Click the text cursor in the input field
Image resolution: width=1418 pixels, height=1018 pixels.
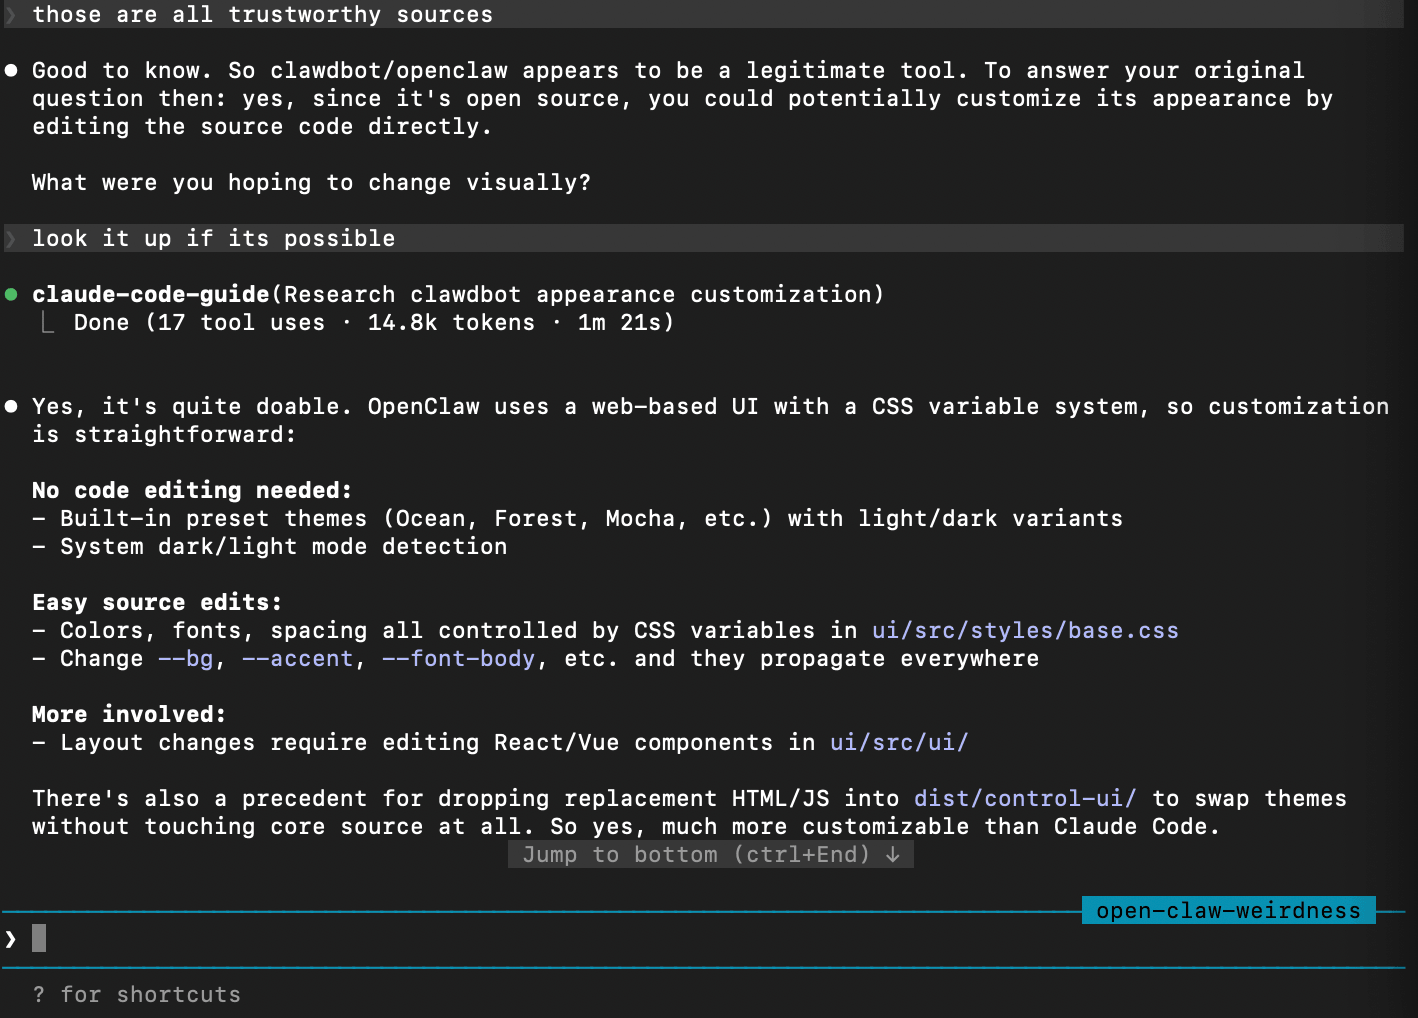click(37, 938)
